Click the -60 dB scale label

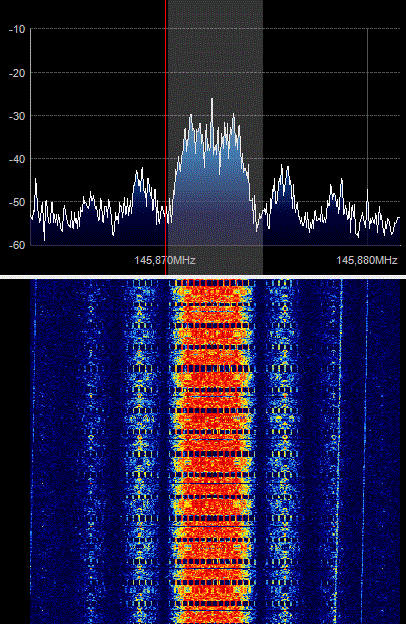pyautogui.click(x=17, y=245)
